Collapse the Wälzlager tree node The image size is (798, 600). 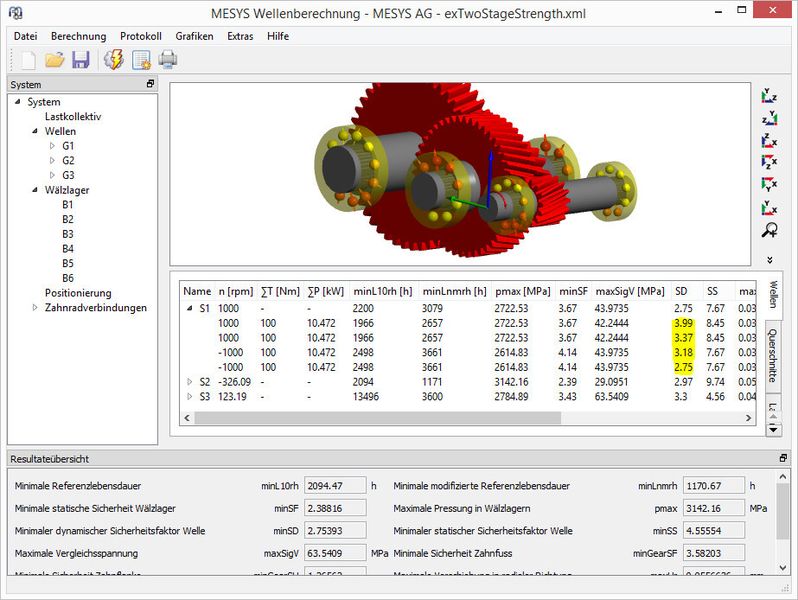(x=36, y=190)
